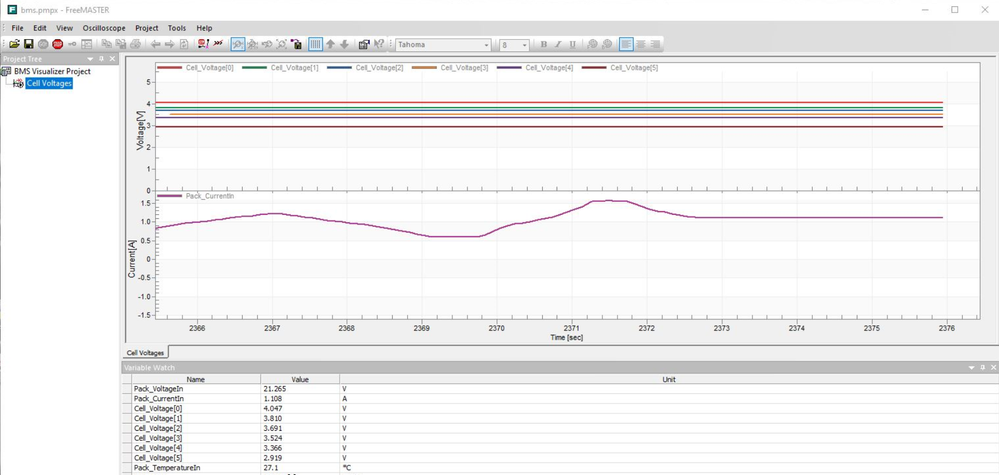Select align right paragraph button
This screenshot has height=475, width=999.
655,45
